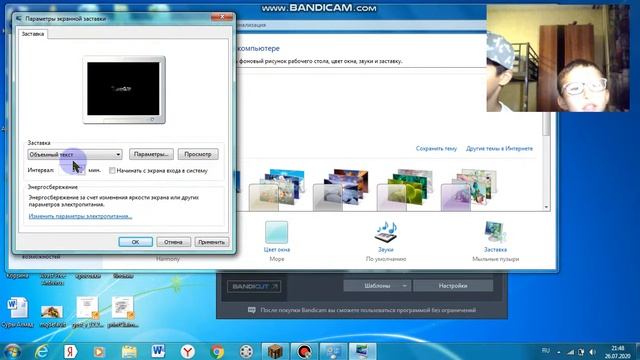Click the Сохранить тему link
Screen dimensions: 640x360
[436, 149]
